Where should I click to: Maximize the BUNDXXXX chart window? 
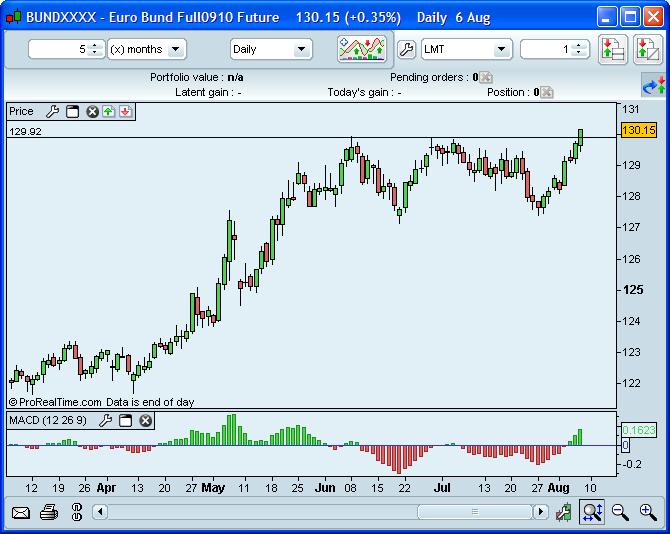[x=630, y=17]
